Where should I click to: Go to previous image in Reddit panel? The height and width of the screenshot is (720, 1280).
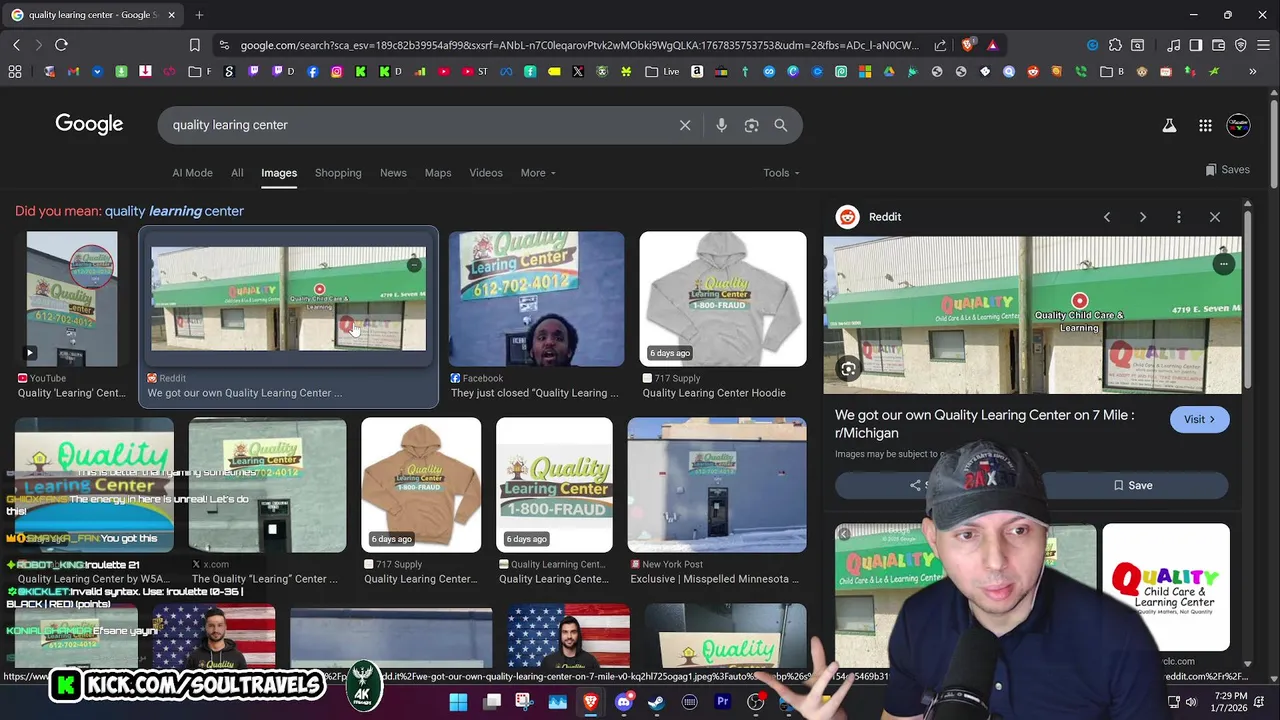pyautogui.click(x=1107, y=217)
